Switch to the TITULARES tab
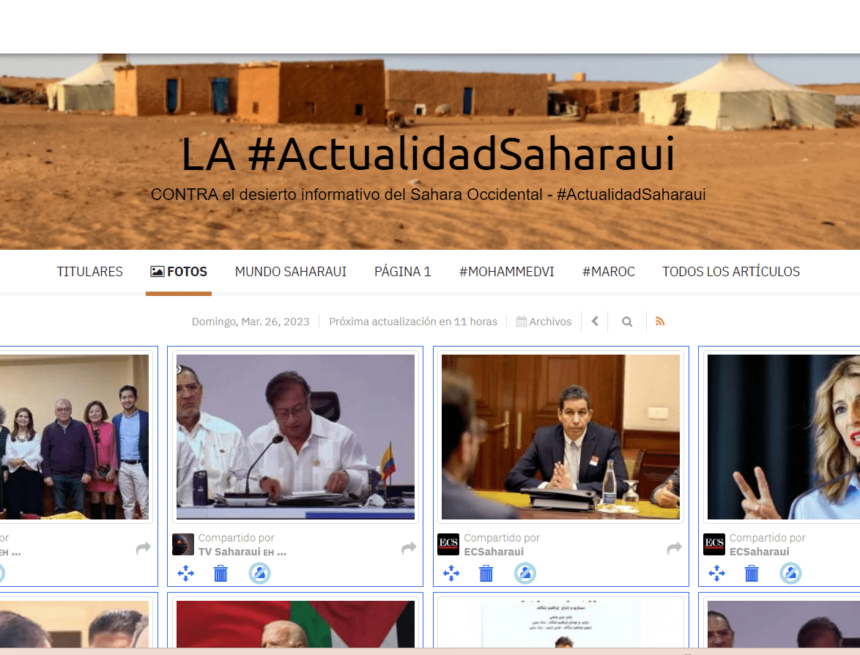The image size is (860, 655). tap(89, 271)
